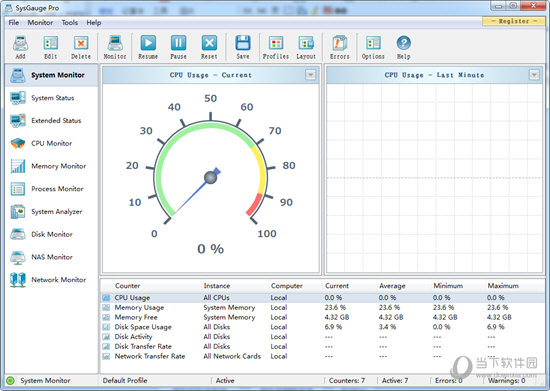
Task: Open Memory Monitor in the sidebar
Action: [x=52, y=166]
